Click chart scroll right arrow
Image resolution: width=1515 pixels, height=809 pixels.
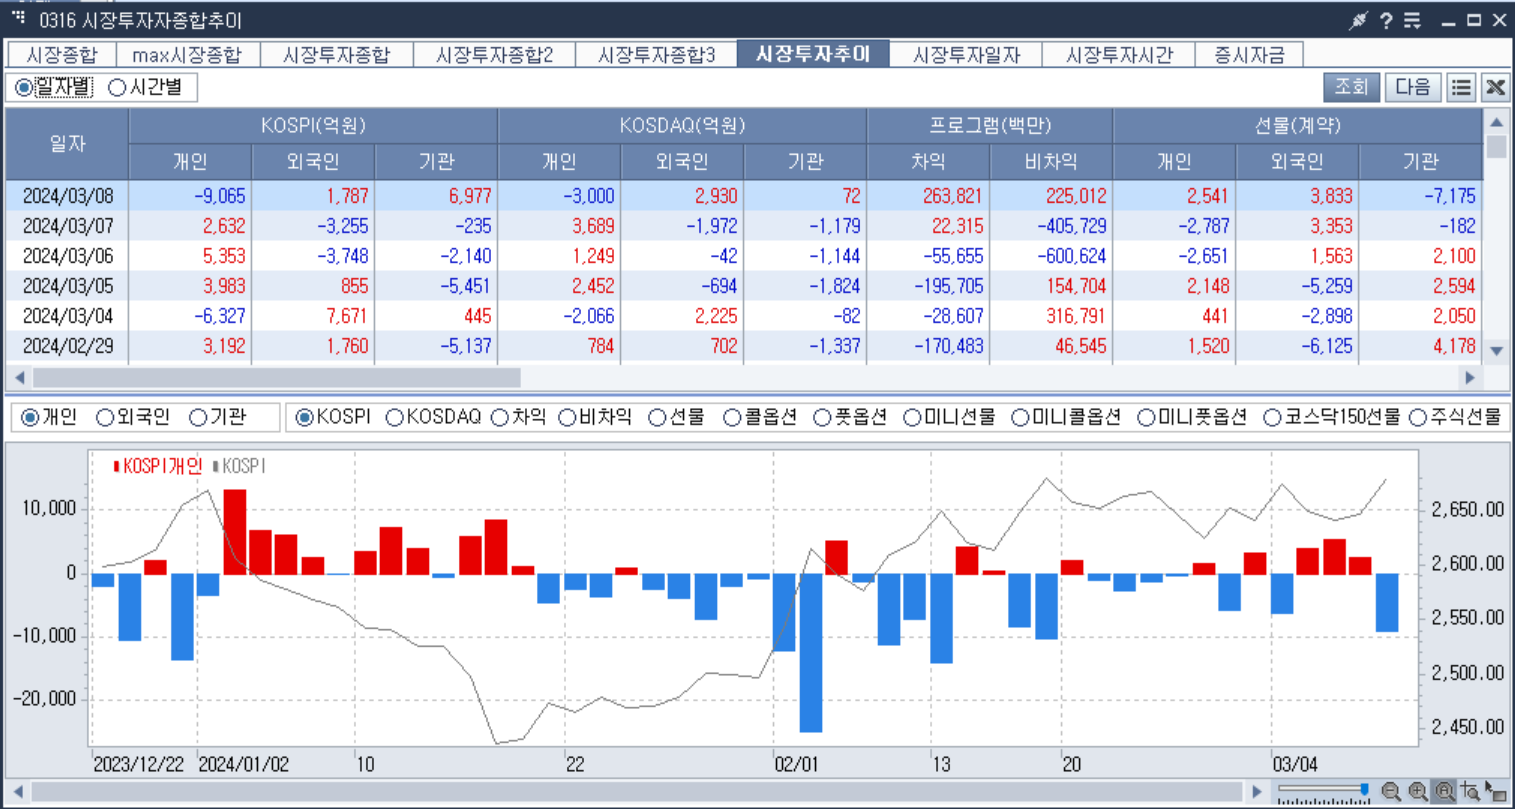(x=1257, y=792)
